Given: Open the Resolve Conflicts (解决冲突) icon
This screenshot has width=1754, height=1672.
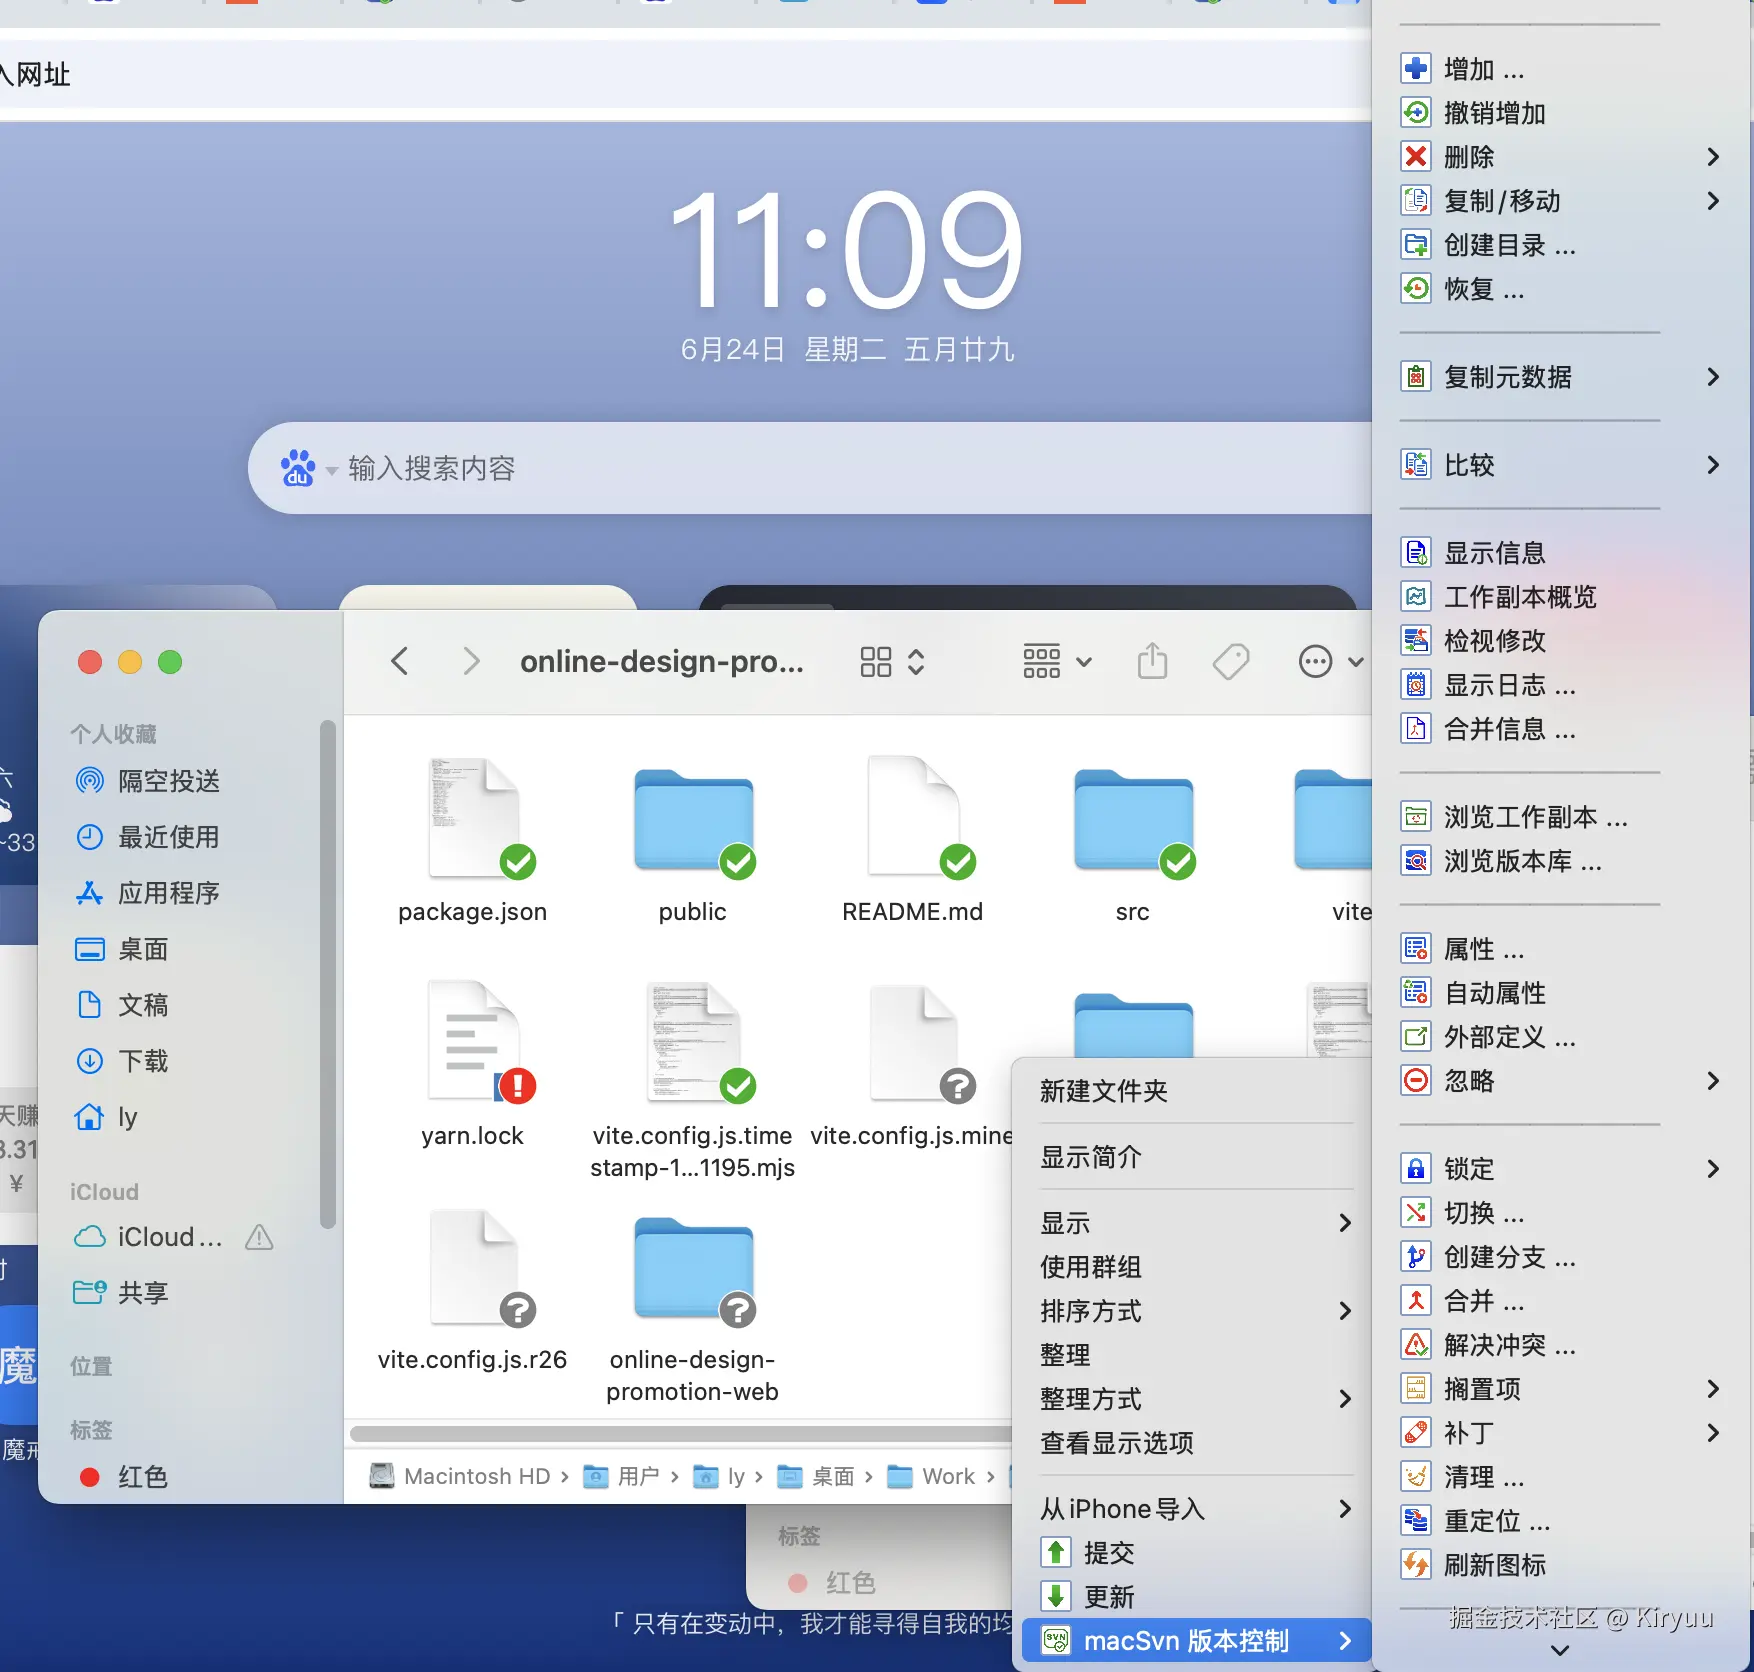Looking at the screenshot, I should click(x=1416, y=1345).
